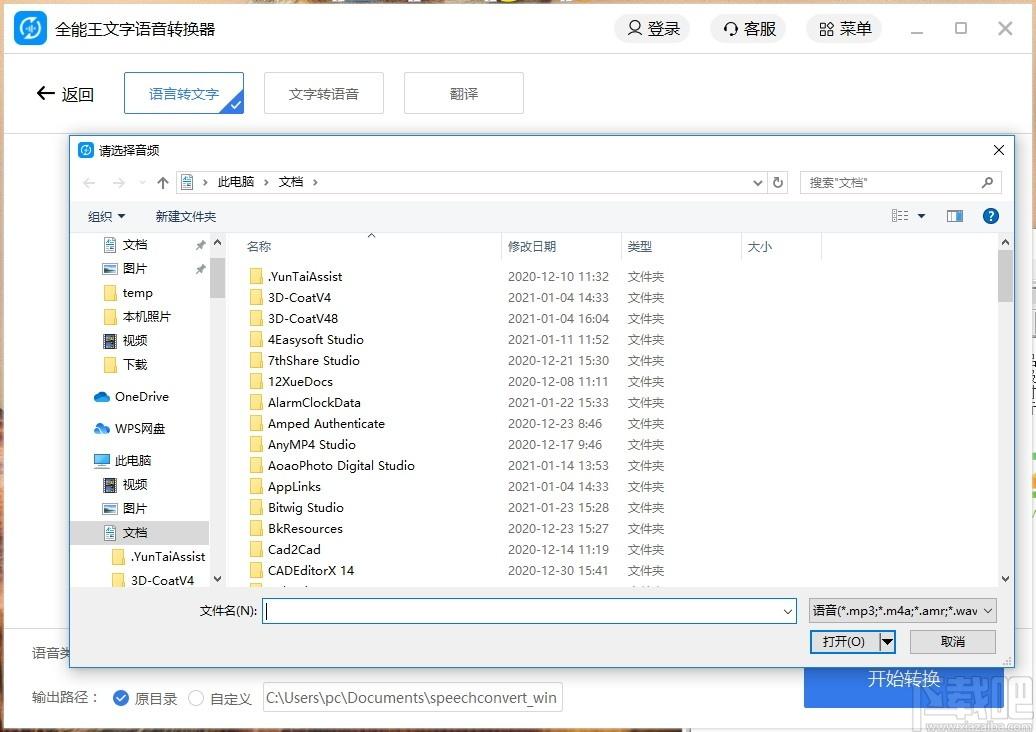Image resolution: width=1036 pixels, height=732 pixels.
Task: Switch to 文字转语音 tab
Action: pos(324,93)
